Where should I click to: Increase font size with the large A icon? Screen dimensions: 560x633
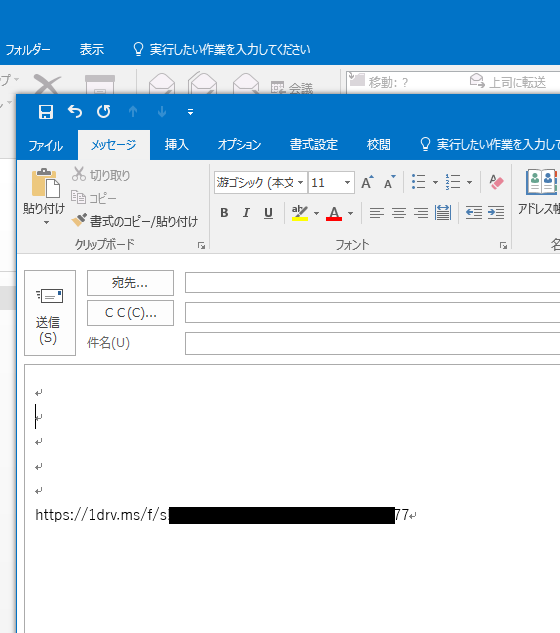367,182
